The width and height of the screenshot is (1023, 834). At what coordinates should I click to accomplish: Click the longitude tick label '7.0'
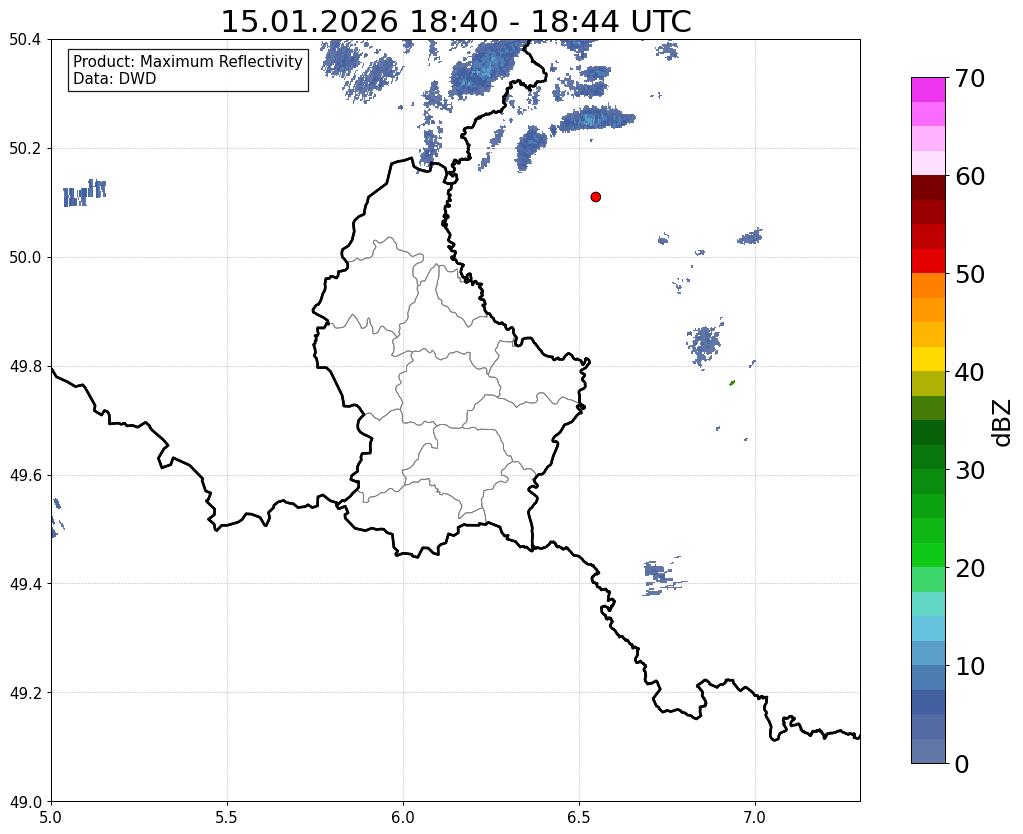coord(755,817)
